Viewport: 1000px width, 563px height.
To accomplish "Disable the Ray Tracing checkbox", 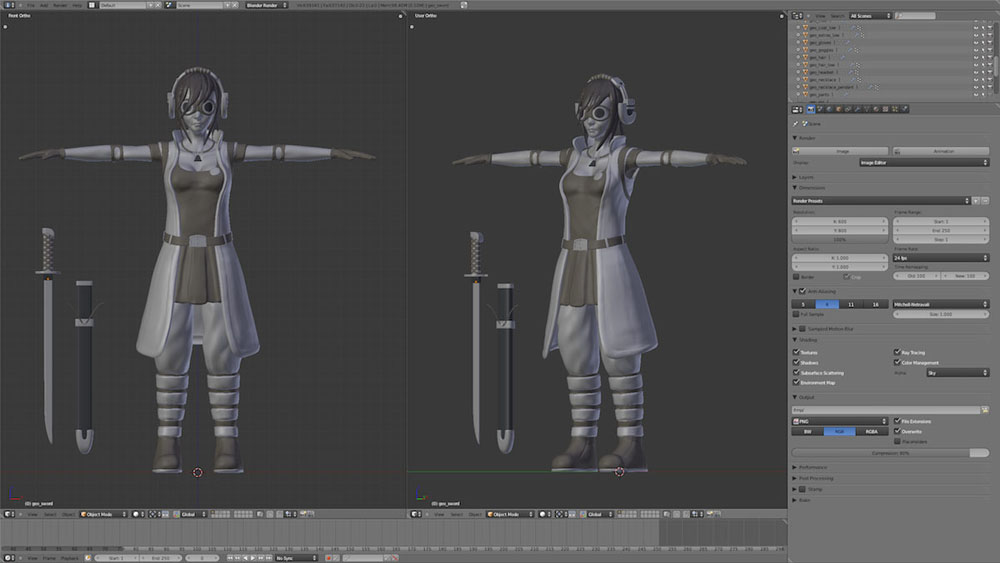I will (x=896, y=353).
